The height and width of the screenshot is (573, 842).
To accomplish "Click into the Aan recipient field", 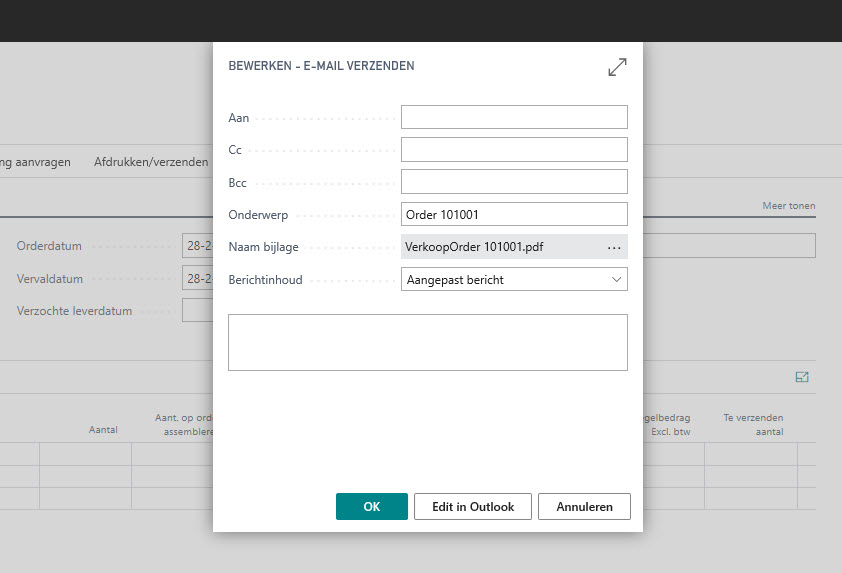I will coord(514,118).
